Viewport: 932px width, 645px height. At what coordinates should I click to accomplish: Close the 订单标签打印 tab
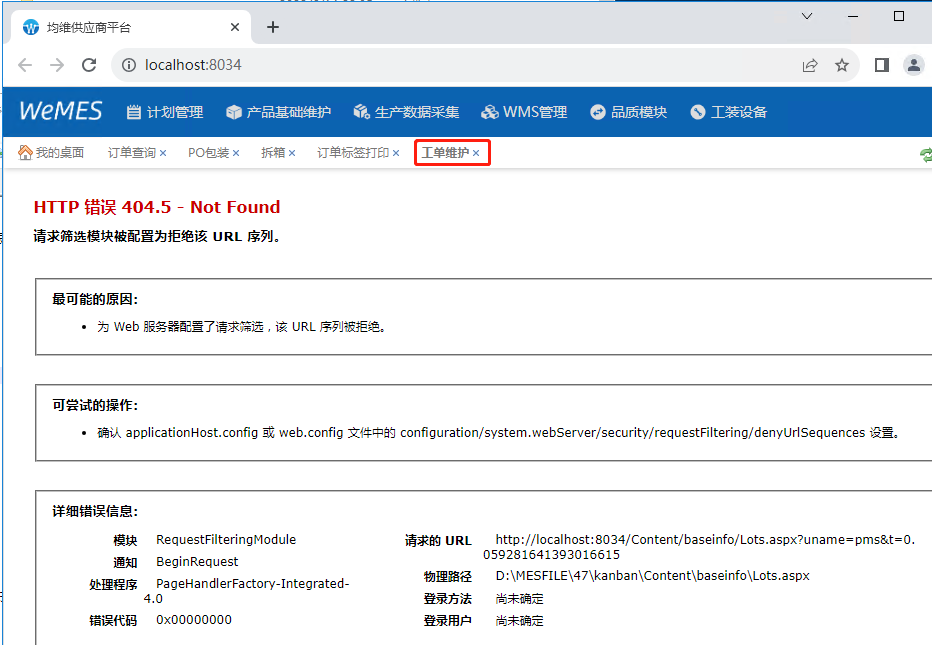click(x=396, y=154)
